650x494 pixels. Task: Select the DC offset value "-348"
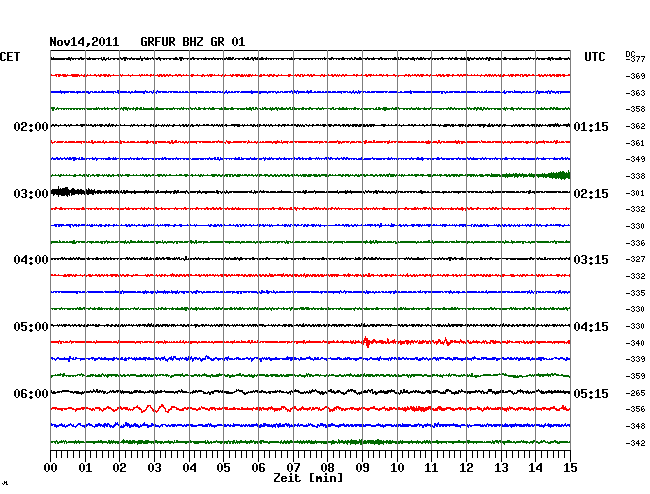(635, 426)
